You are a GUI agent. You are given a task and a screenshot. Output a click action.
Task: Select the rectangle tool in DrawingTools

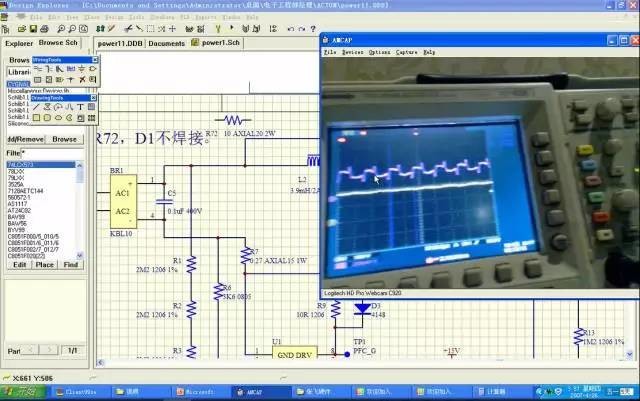(36, 118)
